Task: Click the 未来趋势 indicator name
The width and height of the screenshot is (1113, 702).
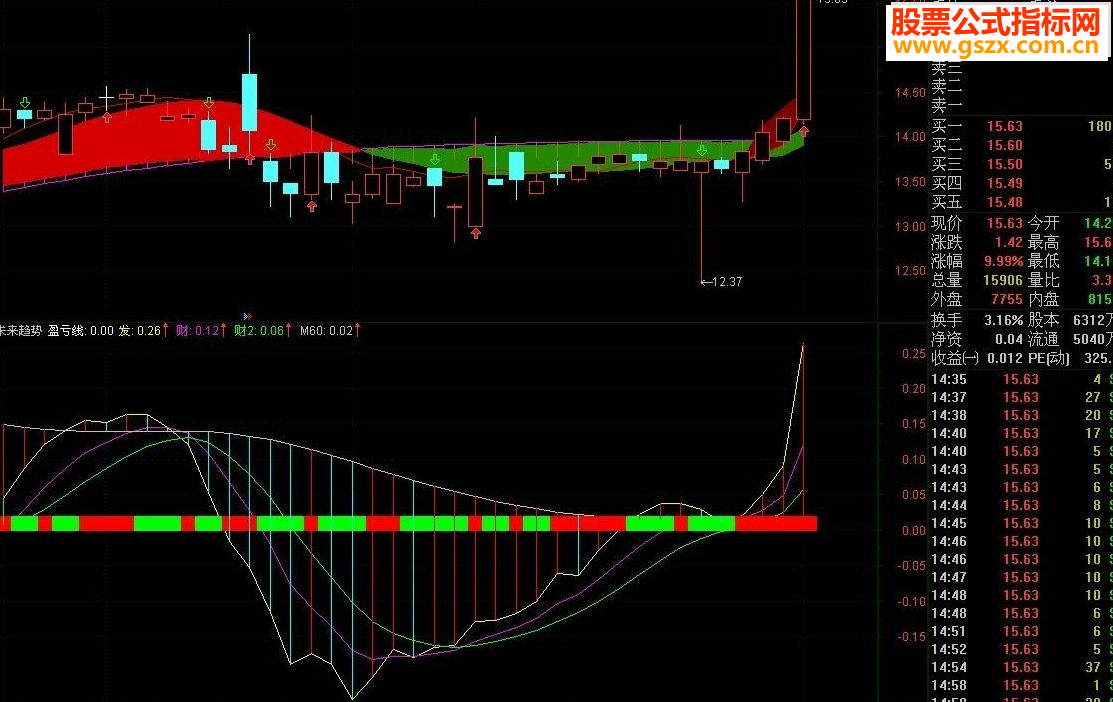Action: tap(21, 331)
